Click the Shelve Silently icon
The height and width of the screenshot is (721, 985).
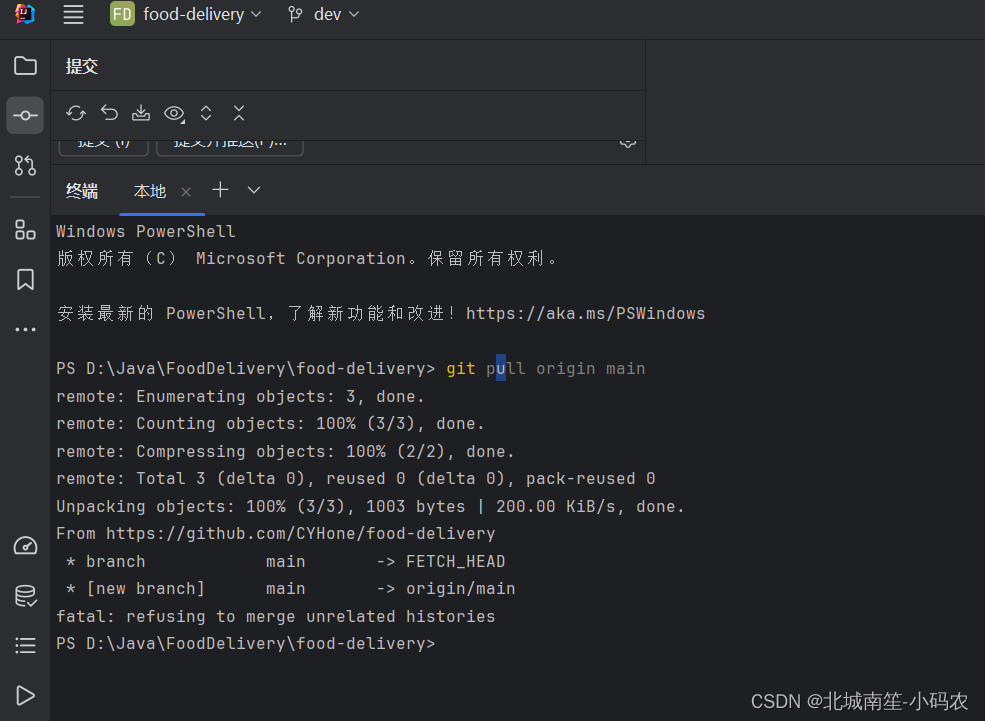tap(141, 113)
